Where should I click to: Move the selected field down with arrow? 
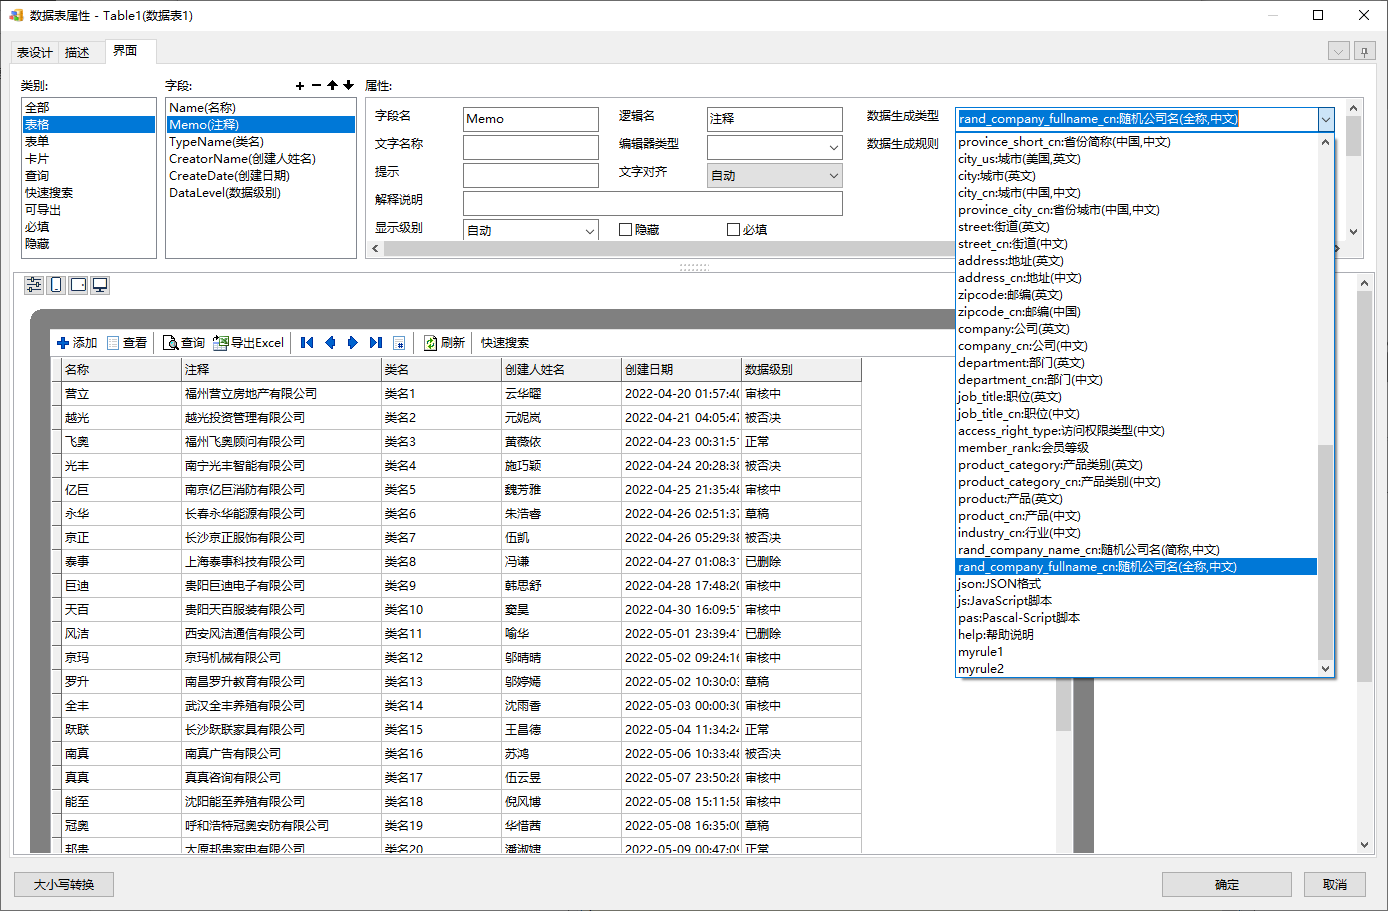tap(348, 86)
